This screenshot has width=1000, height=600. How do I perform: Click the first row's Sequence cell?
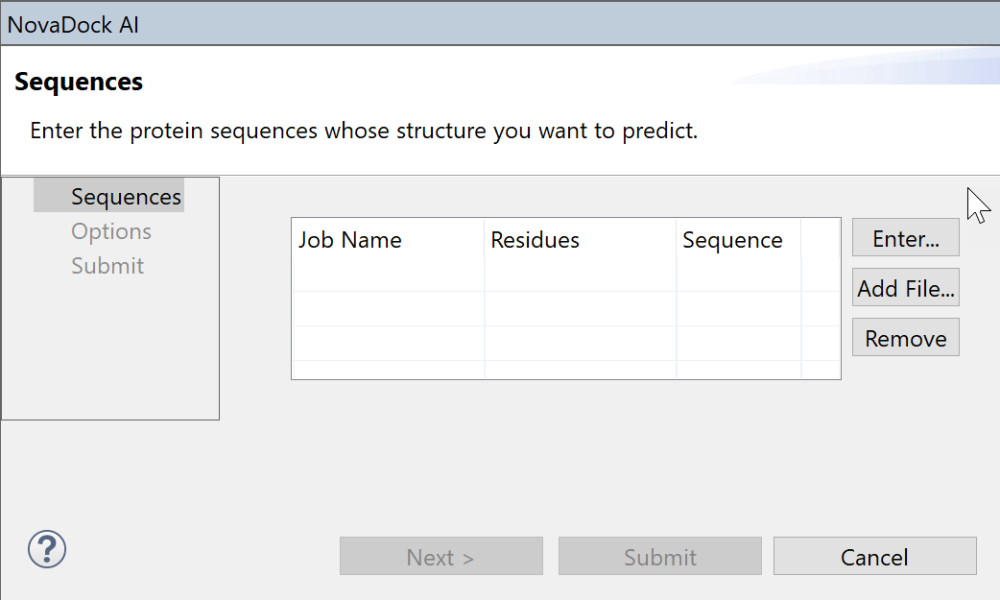(738, 275)
